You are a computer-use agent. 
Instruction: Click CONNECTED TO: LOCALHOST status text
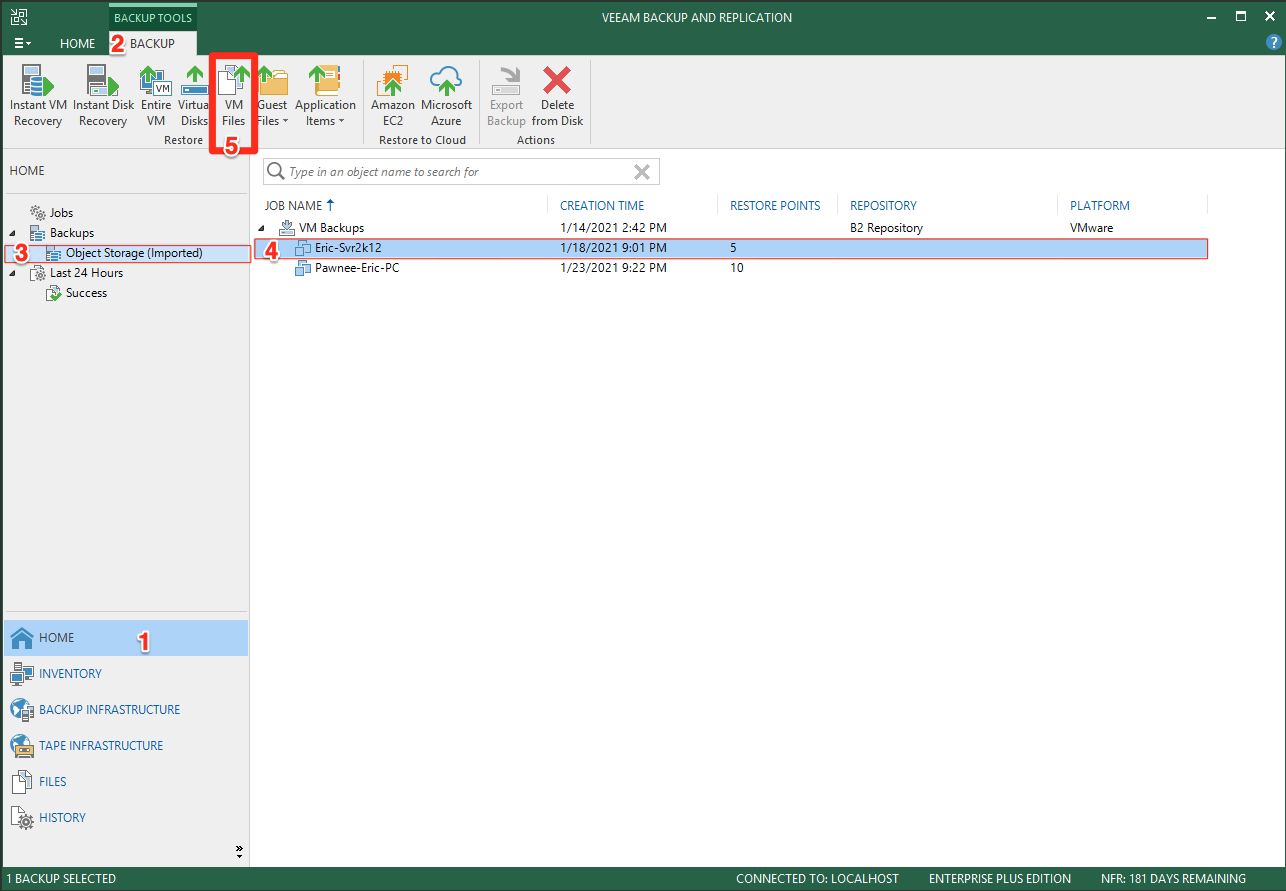coord(817,879)
